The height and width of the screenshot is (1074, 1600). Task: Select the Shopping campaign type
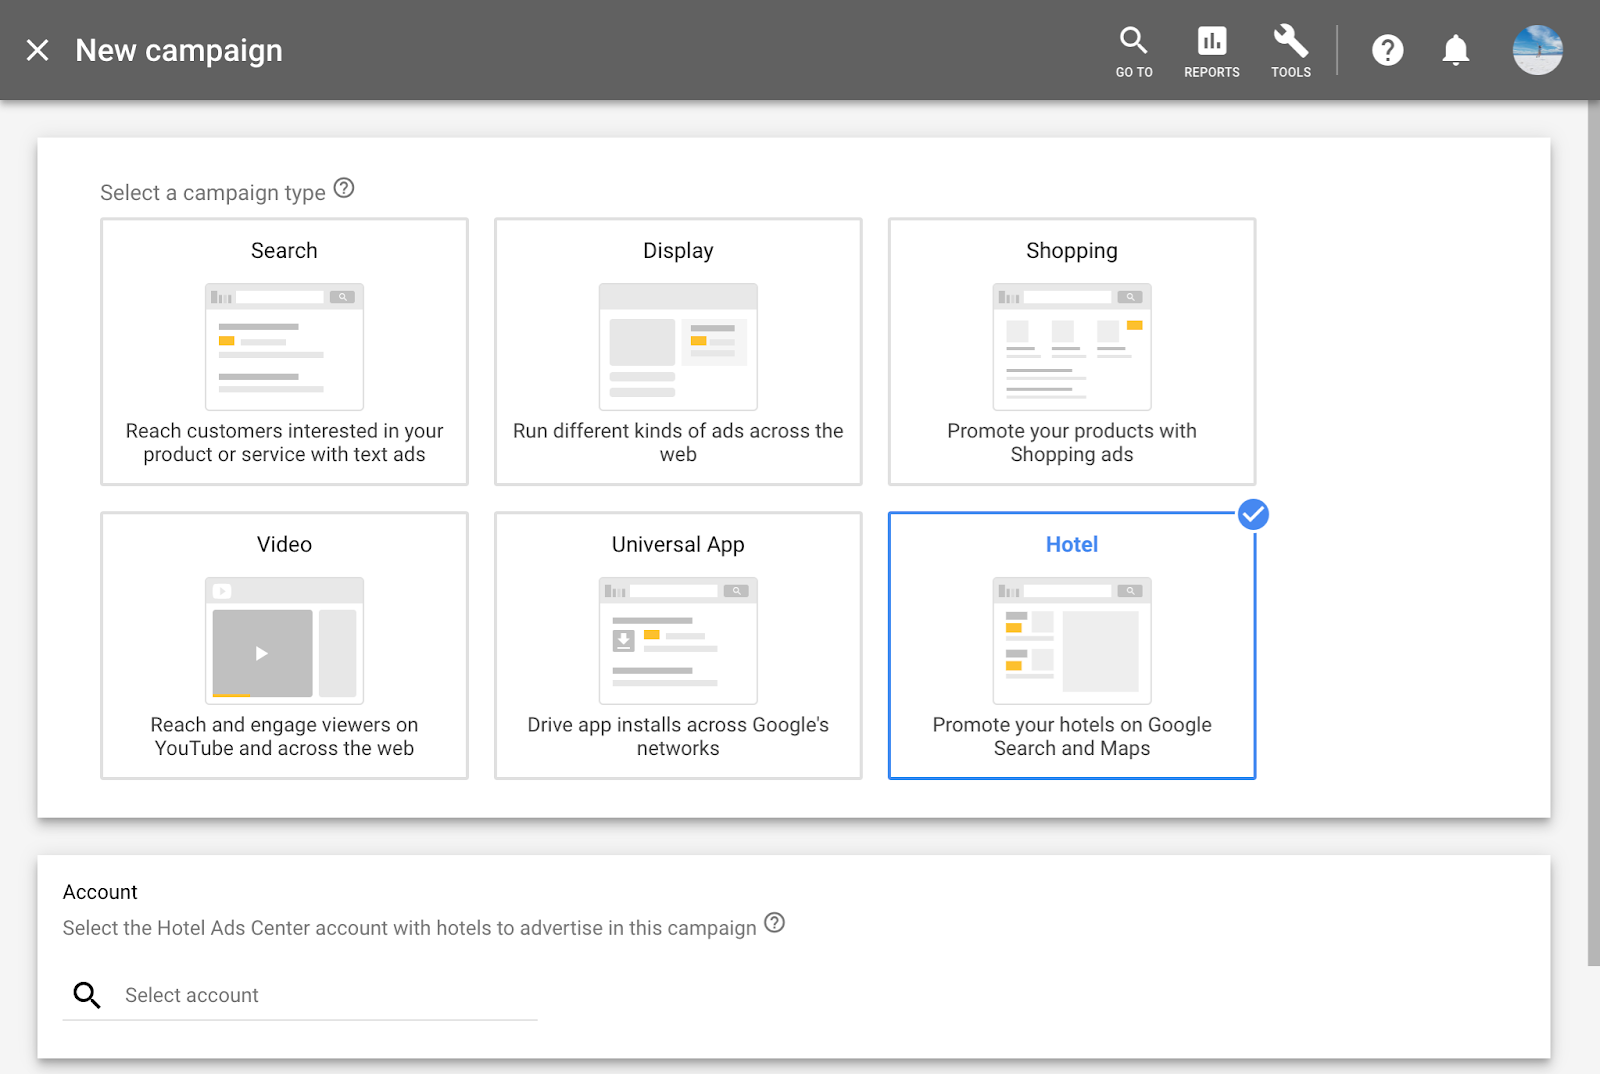tap(1072, 352)
